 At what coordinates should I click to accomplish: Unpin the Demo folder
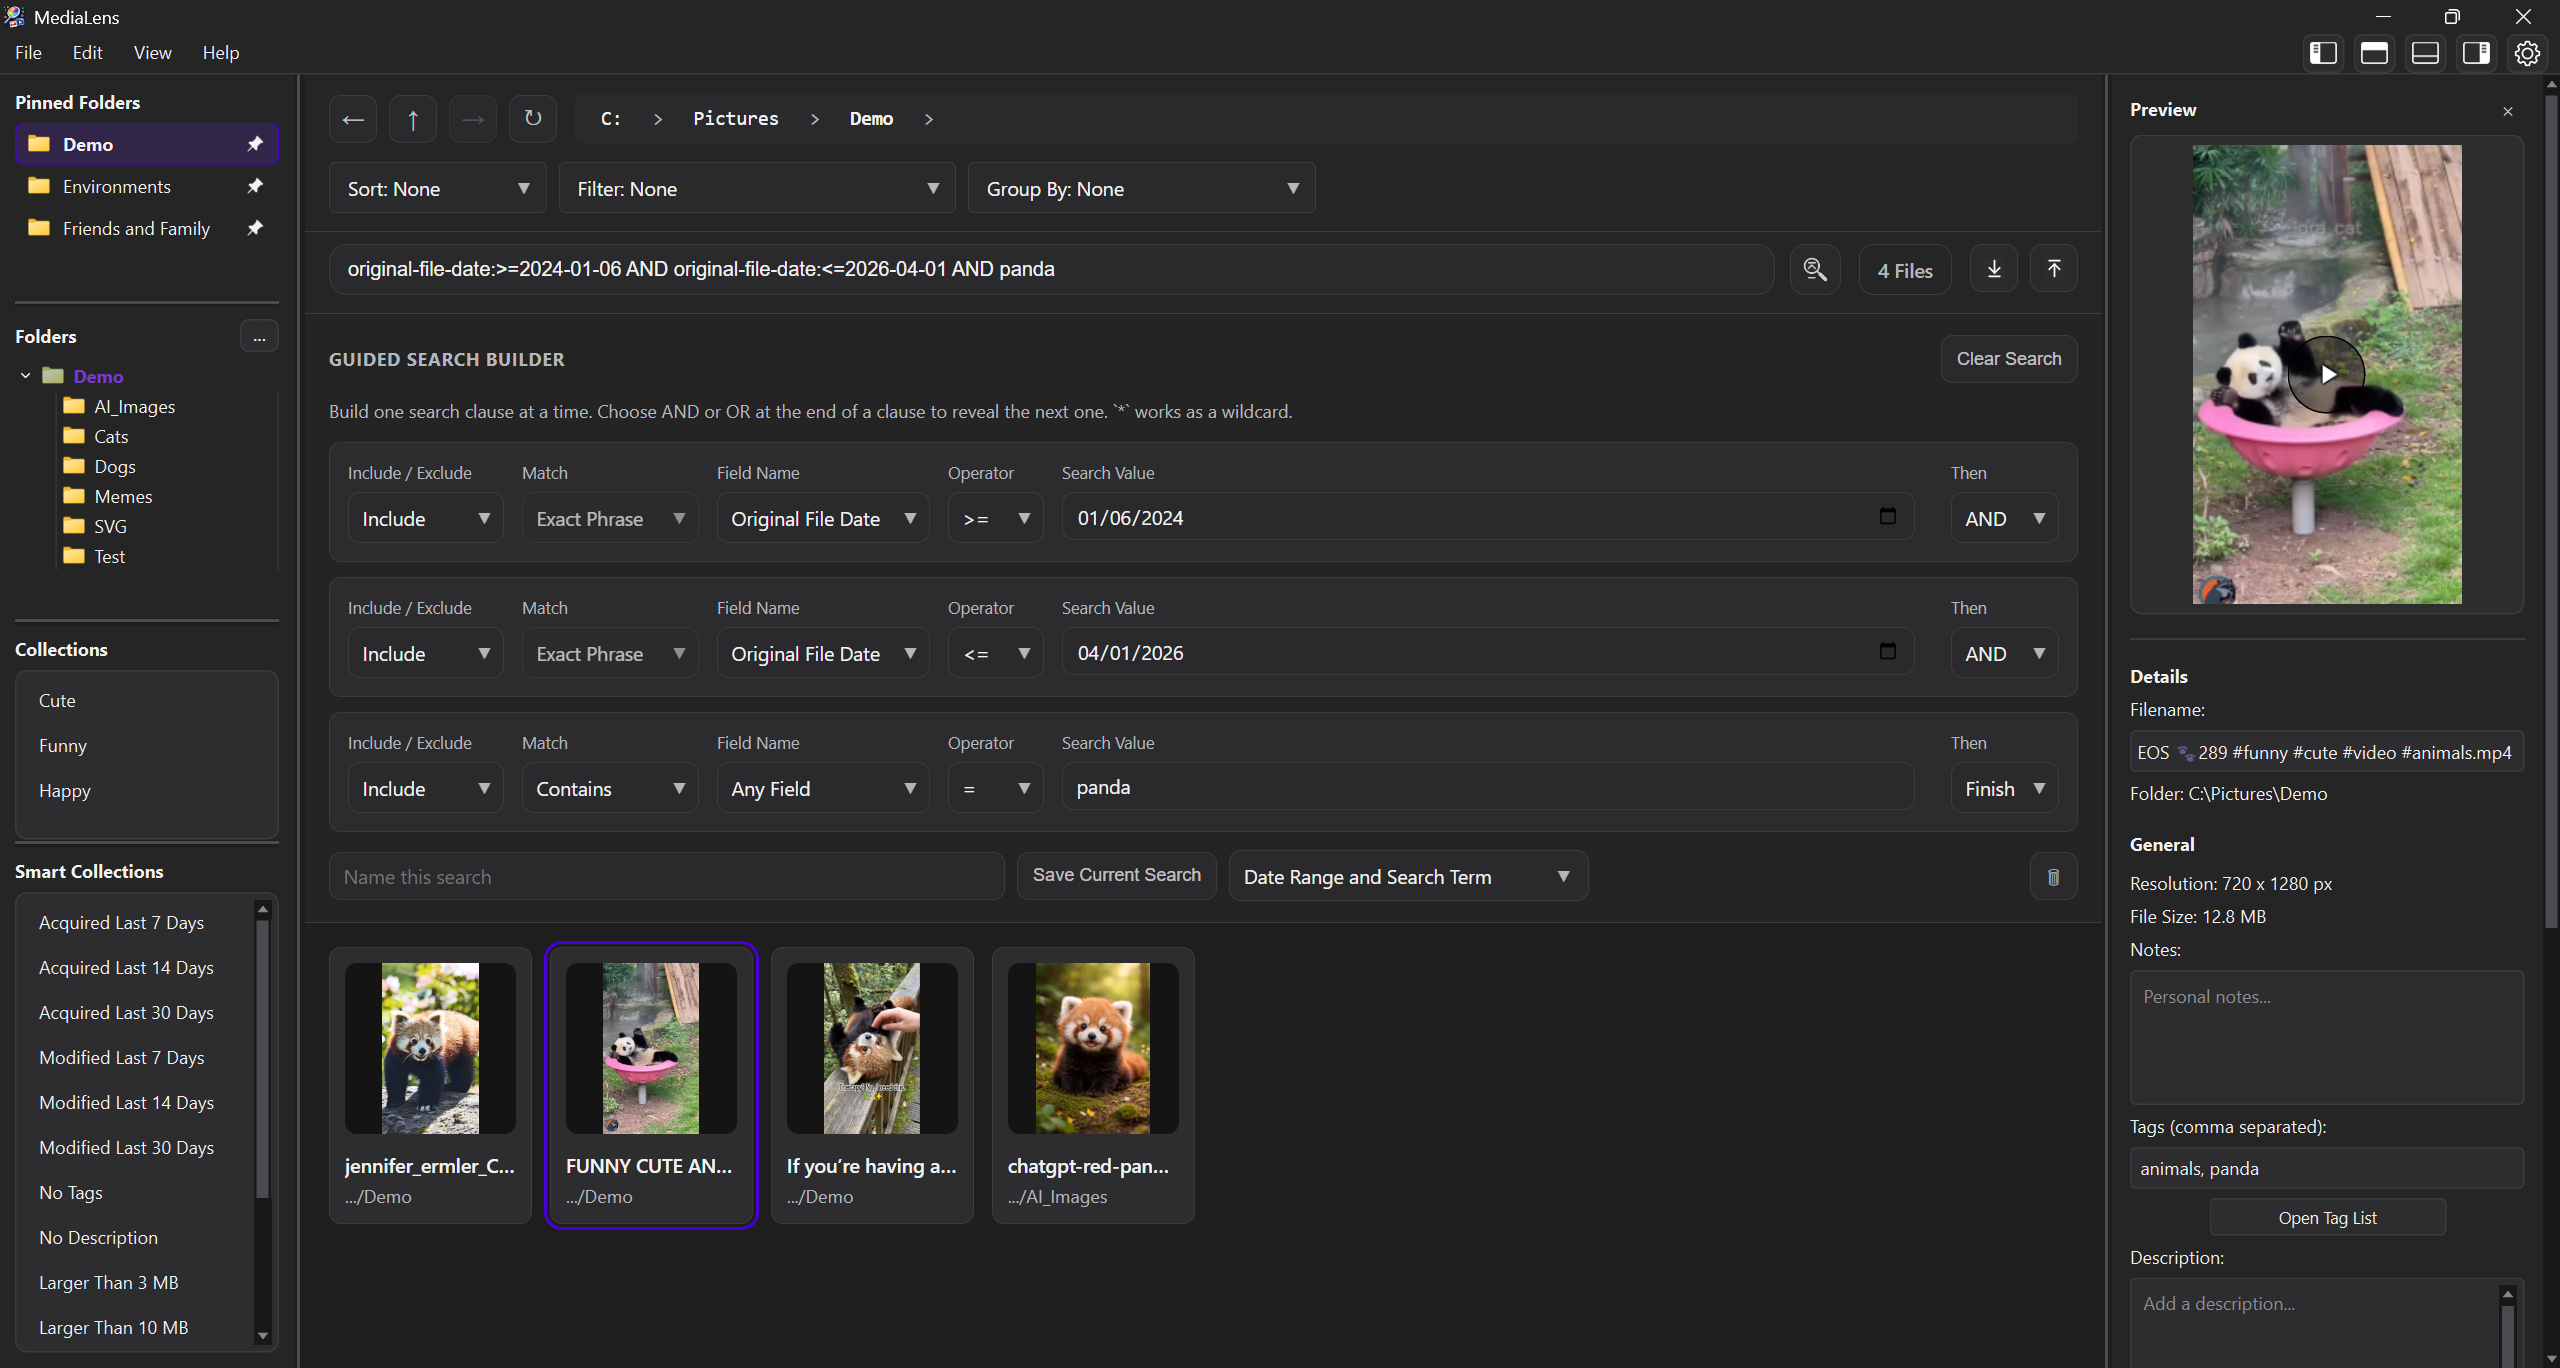256,143
